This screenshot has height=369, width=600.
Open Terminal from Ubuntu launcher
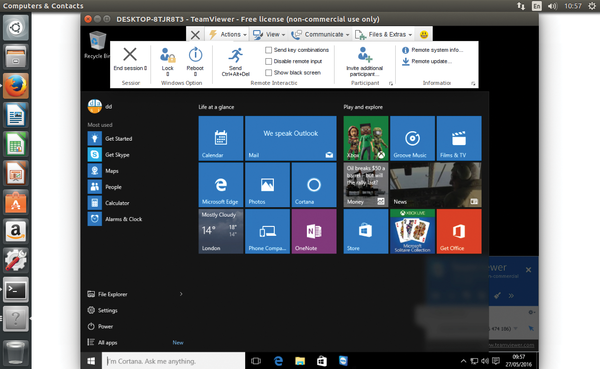tap(16, 290)
